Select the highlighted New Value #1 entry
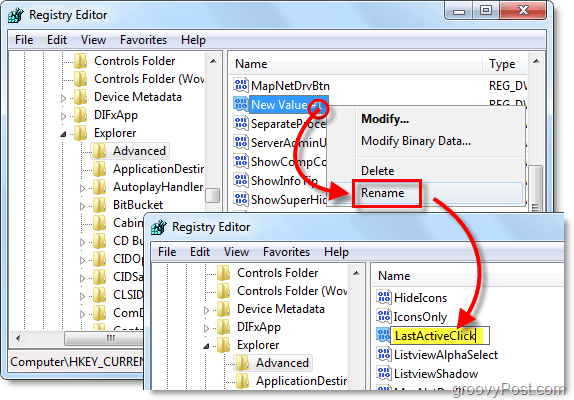The image size is (574, 400). tap(288, 105)
